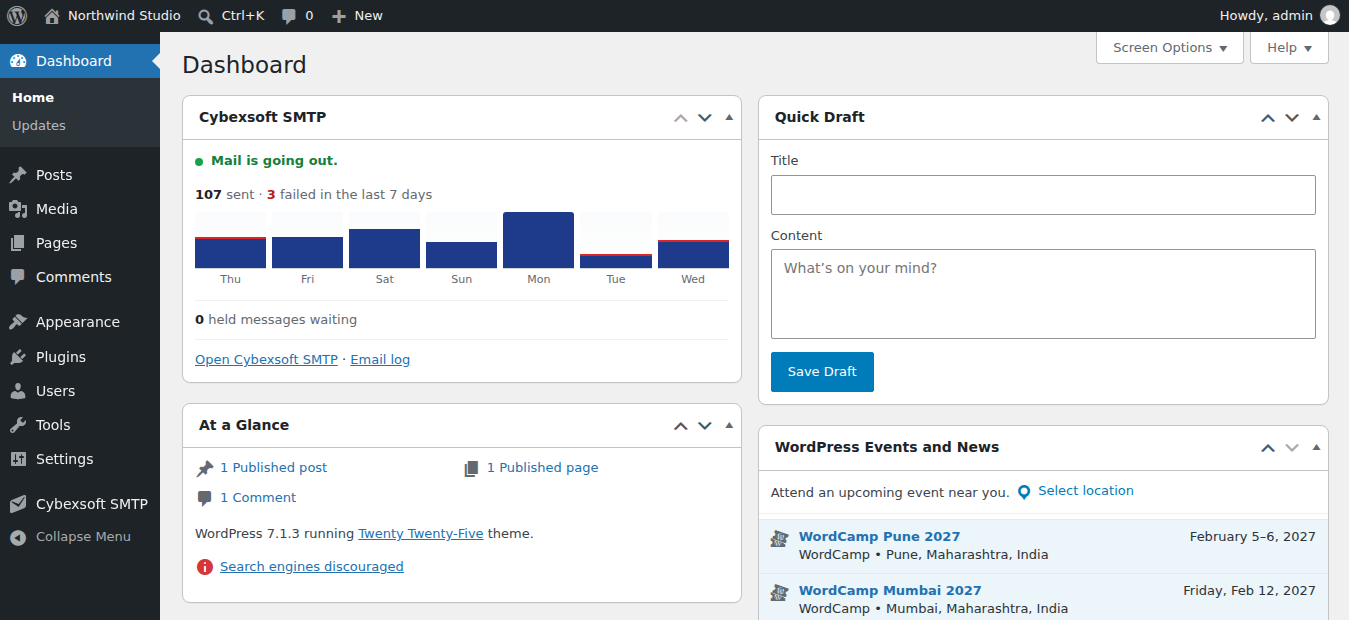Click the Appearance brush icon
This screenshot has width=1349, height=620.
(18, 322)
